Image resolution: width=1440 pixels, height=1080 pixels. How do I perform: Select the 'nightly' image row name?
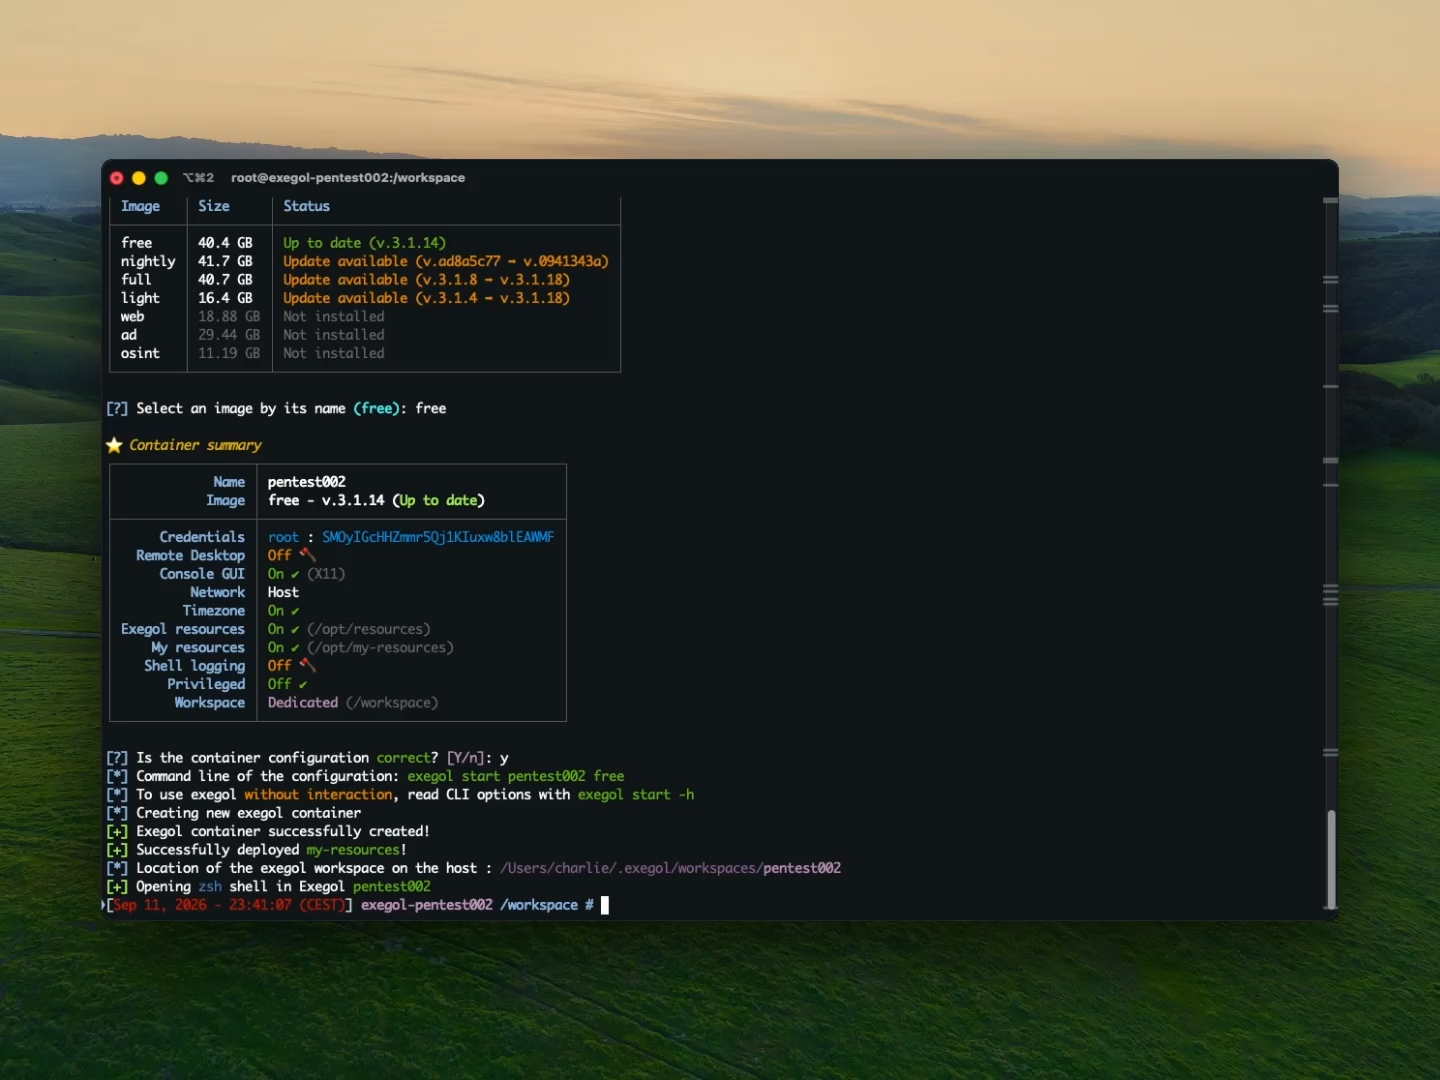(x=148, y=262)
